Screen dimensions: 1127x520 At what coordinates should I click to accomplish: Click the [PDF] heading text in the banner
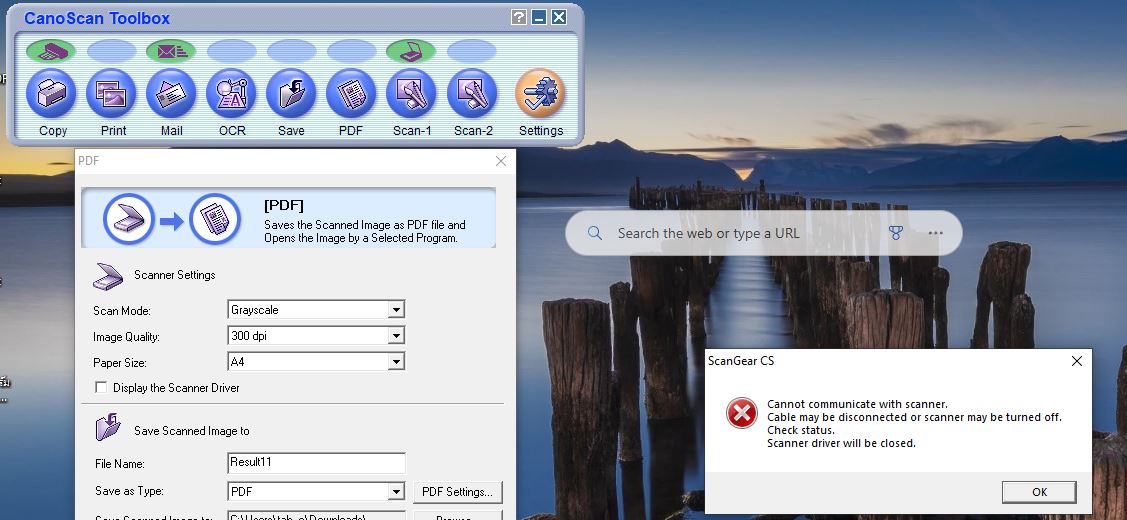coord(284,206)
